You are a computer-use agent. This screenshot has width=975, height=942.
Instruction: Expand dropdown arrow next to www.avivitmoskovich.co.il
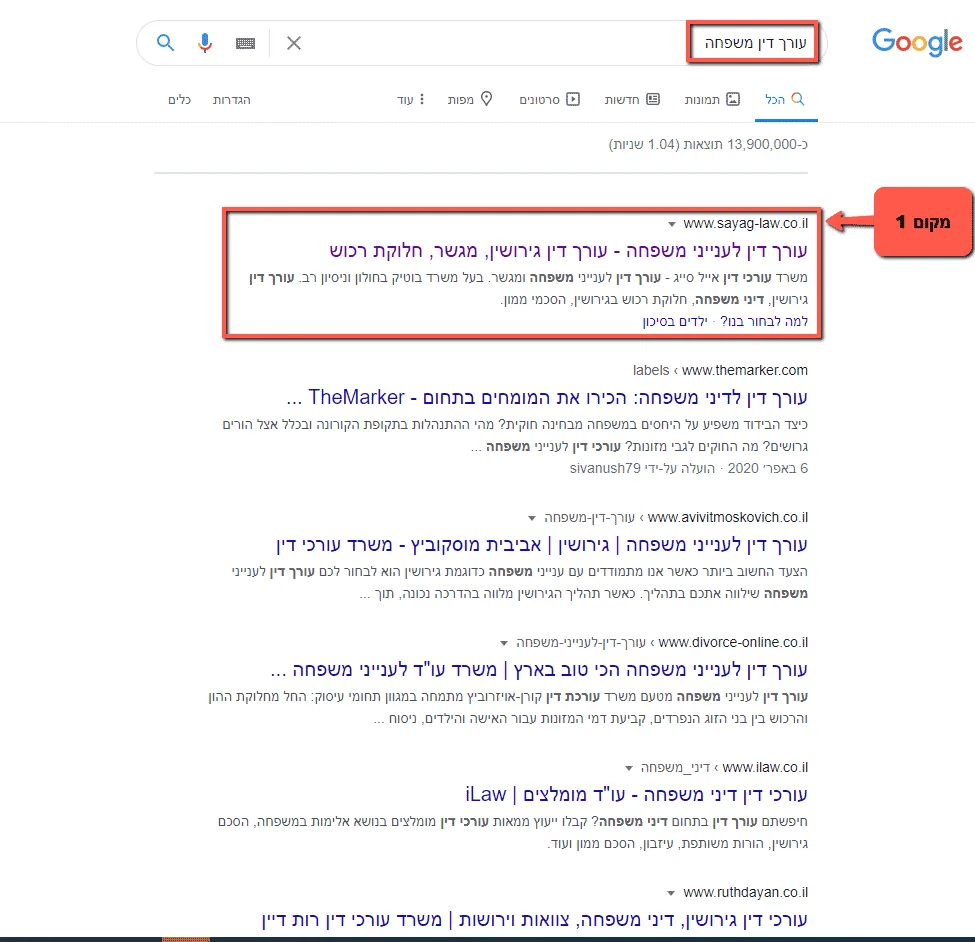pos(532,518)
